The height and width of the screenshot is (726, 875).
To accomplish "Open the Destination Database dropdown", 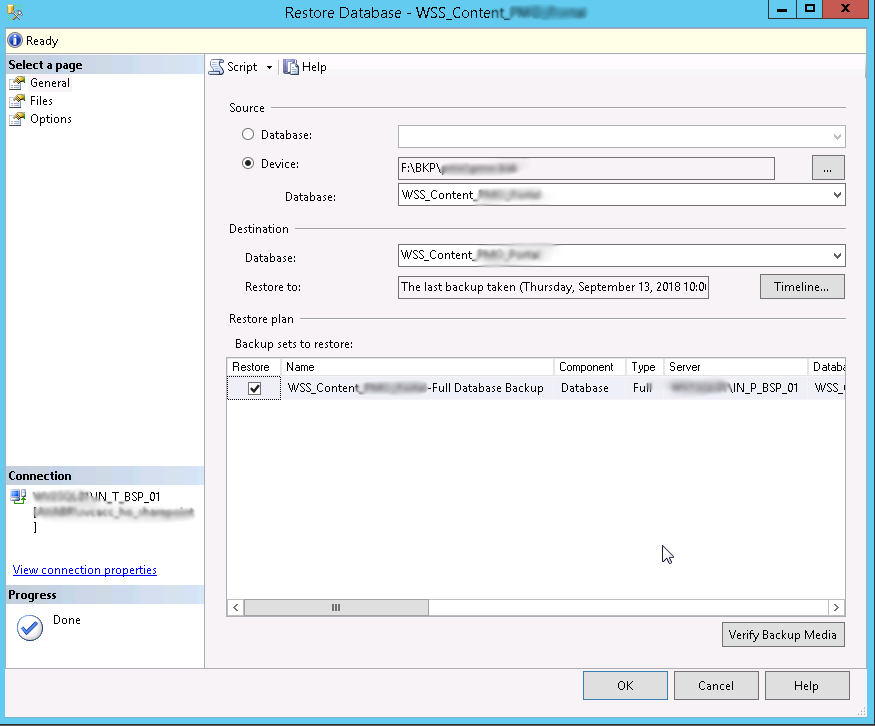I will (x=836, y=256).
